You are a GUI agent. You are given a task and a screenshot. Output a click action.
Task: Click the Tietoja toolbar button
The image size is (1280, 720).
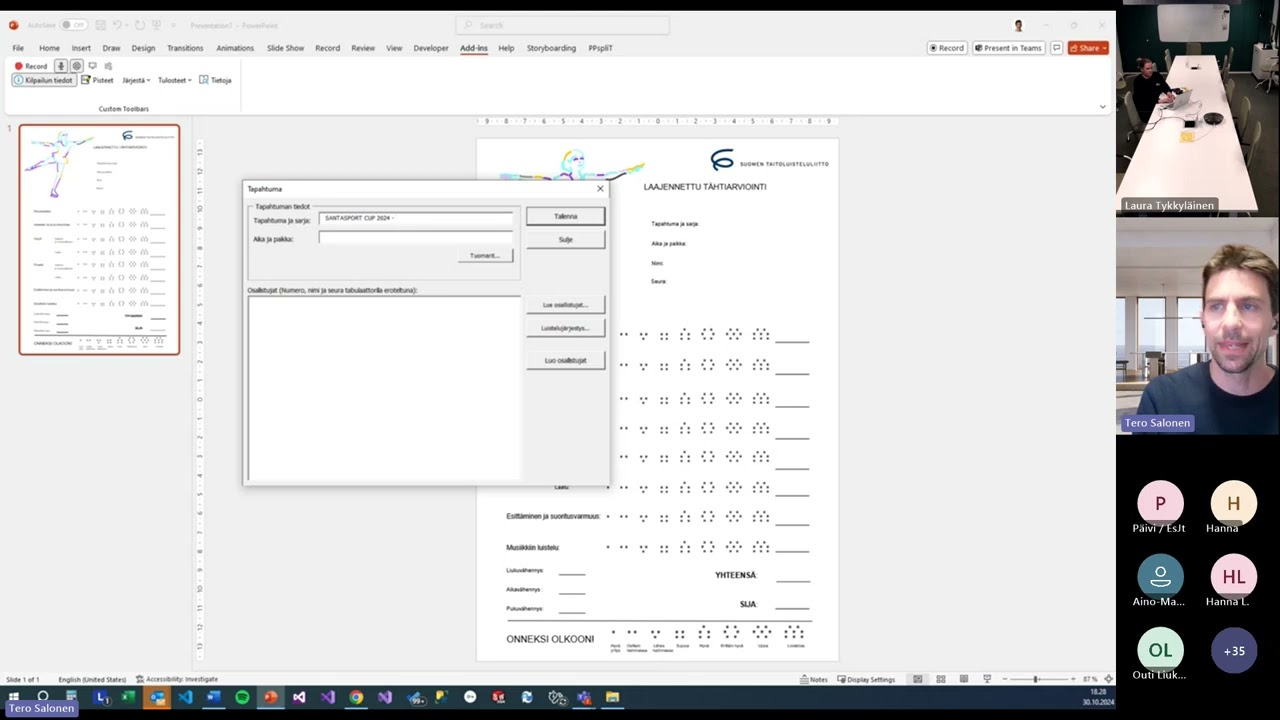coord(215,80)
